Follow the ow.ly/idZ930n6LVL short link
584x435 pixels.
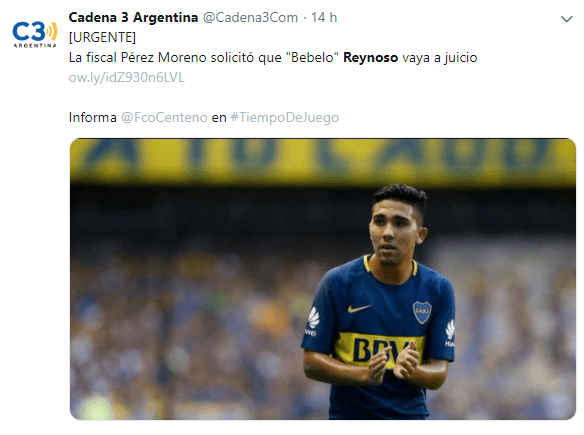tap(127, 77)
